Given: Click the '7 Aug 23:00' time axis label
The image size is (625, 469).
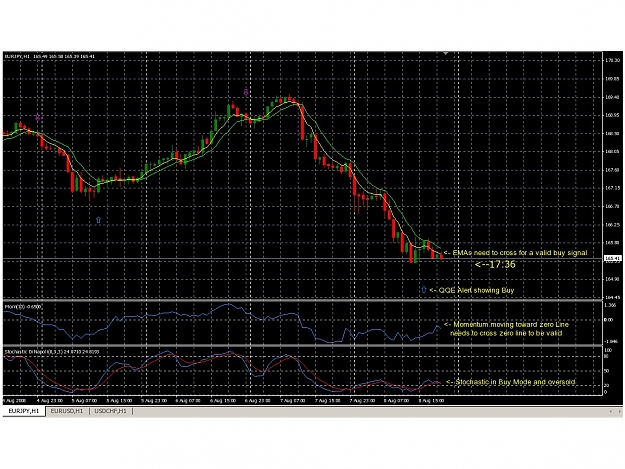Looking at the screenshot, I should point(362,400).
